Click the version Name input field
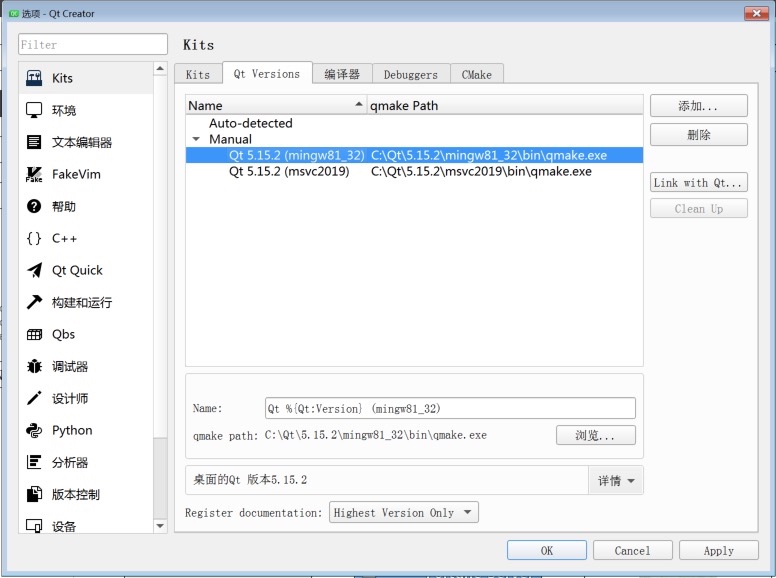Screen dimensions: 776x578 [x=450, y=408]
